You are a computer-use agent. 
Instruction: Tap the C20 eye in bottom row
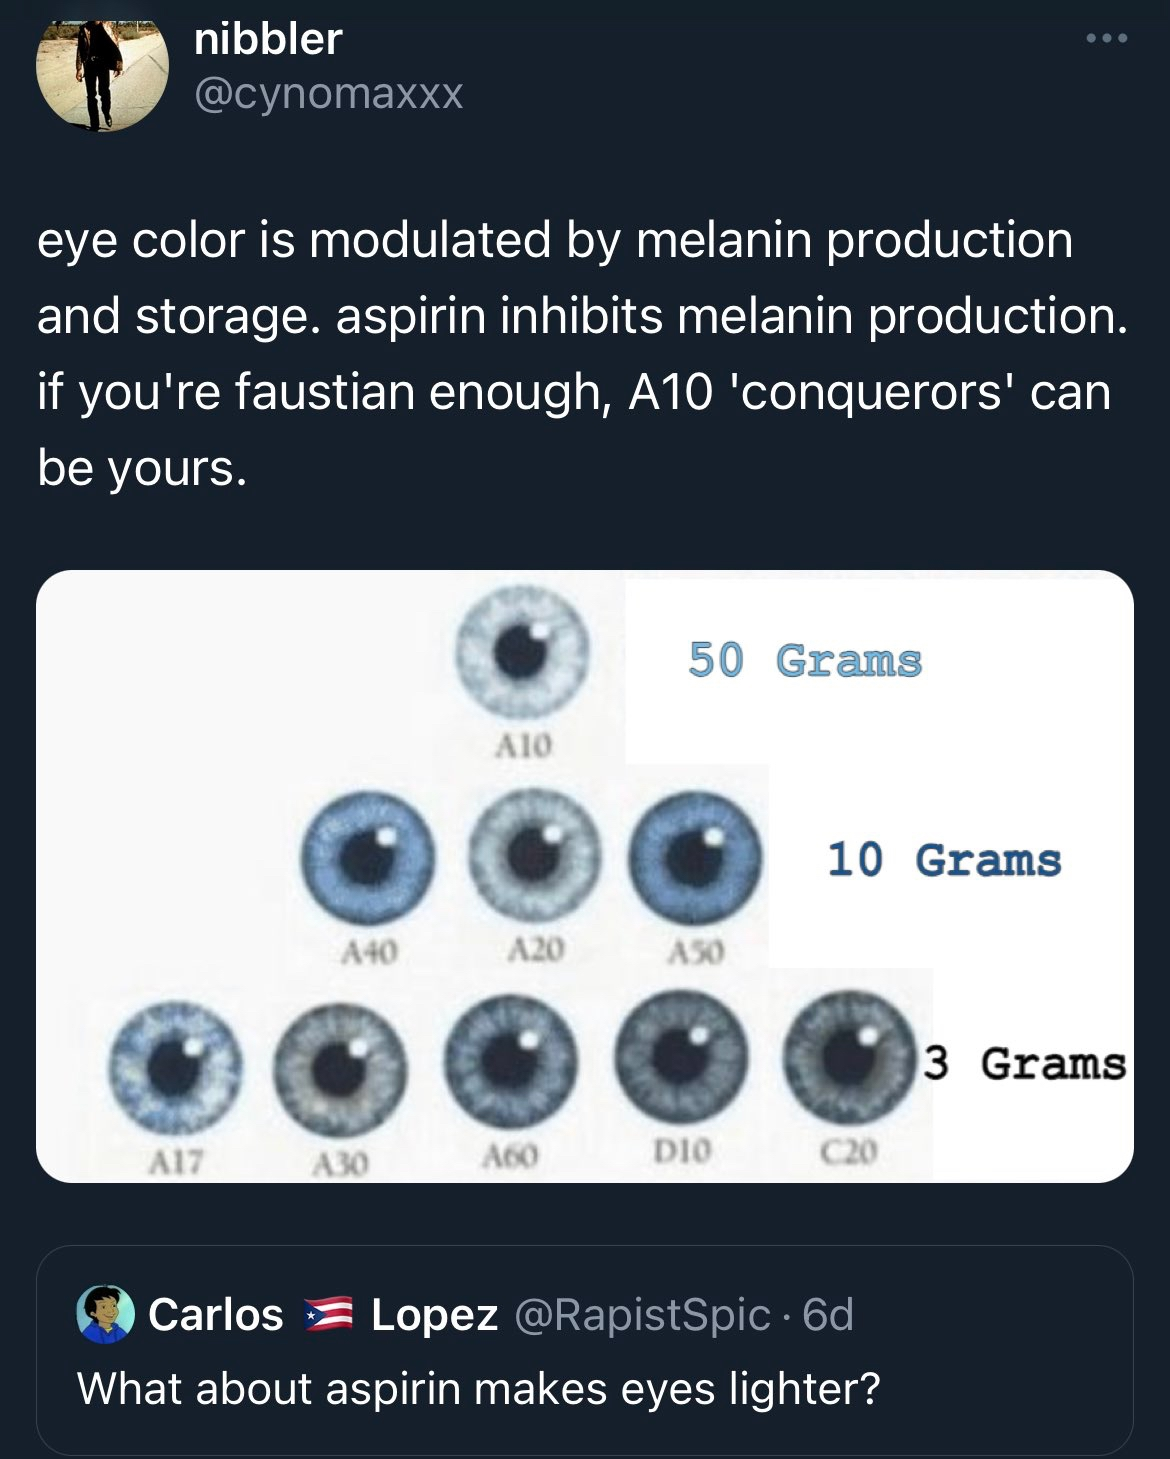(849, 1056)
